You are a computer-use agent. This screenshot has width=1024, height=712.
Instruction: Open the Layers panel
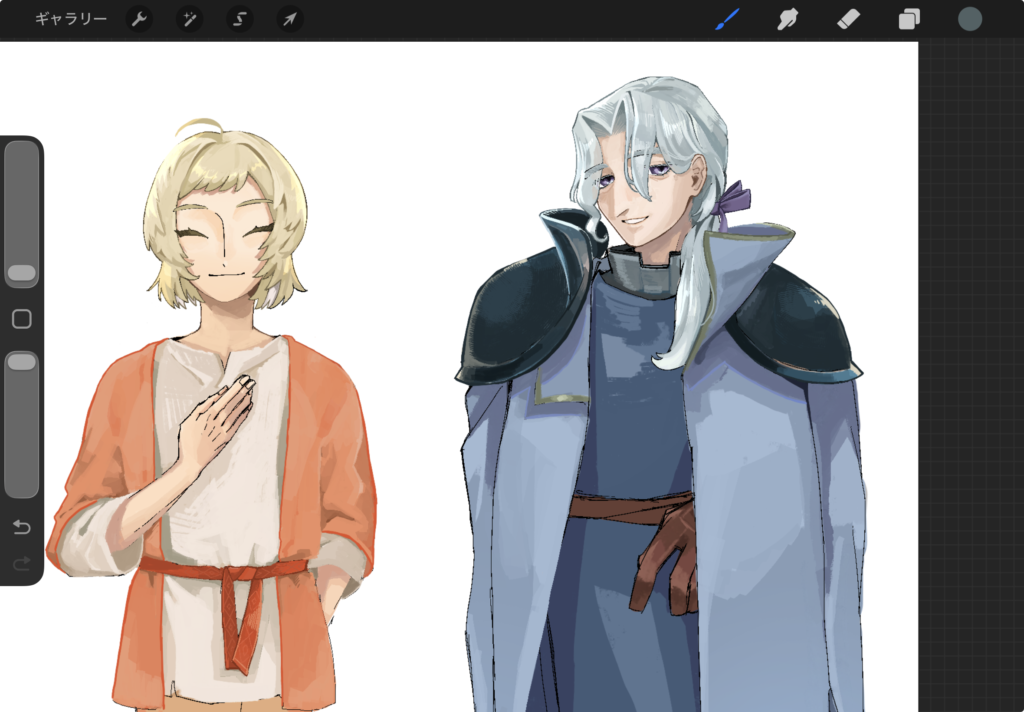tap(909, 19)
